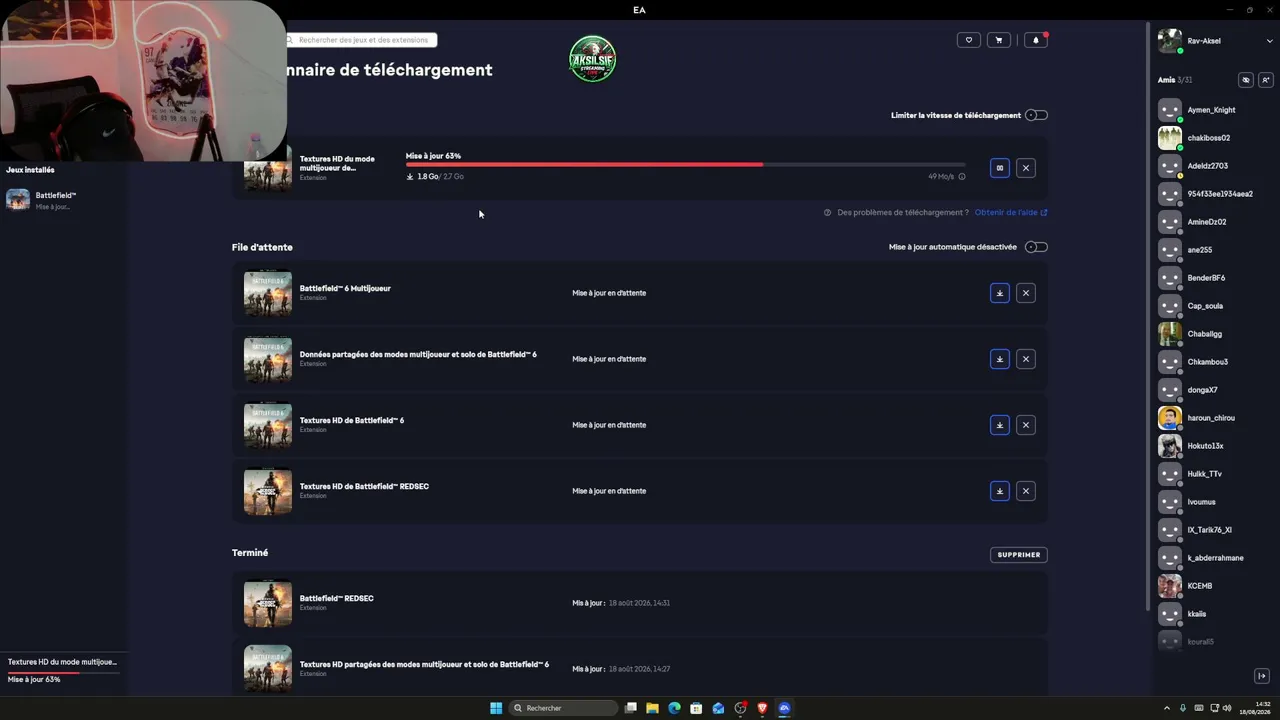Viewport: 1280px width, 720px height.
Task: Click the Task View taskbar icon
Action: point(630,708)
